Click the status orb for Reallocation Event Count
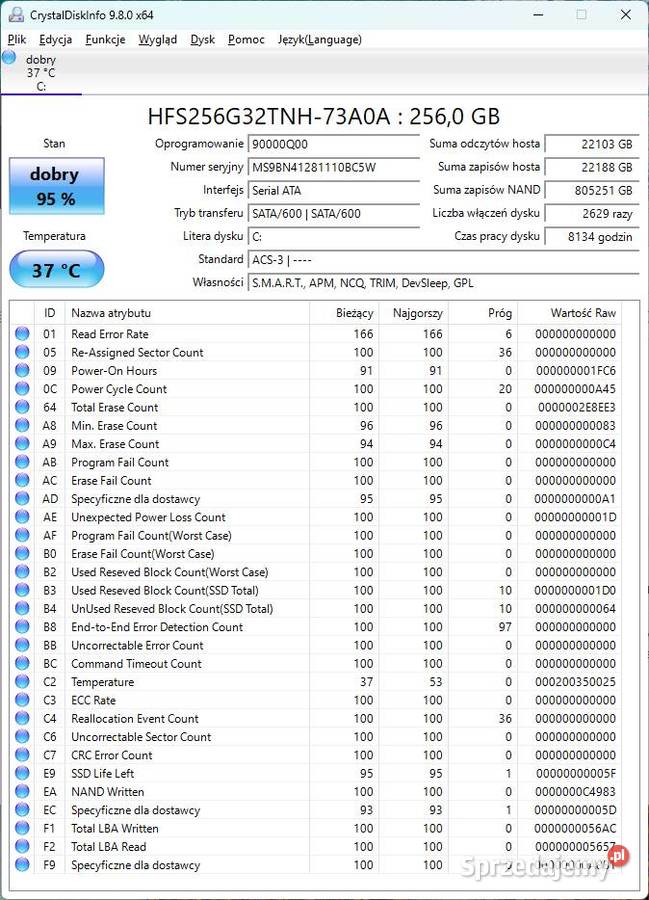 coord(22,718)
